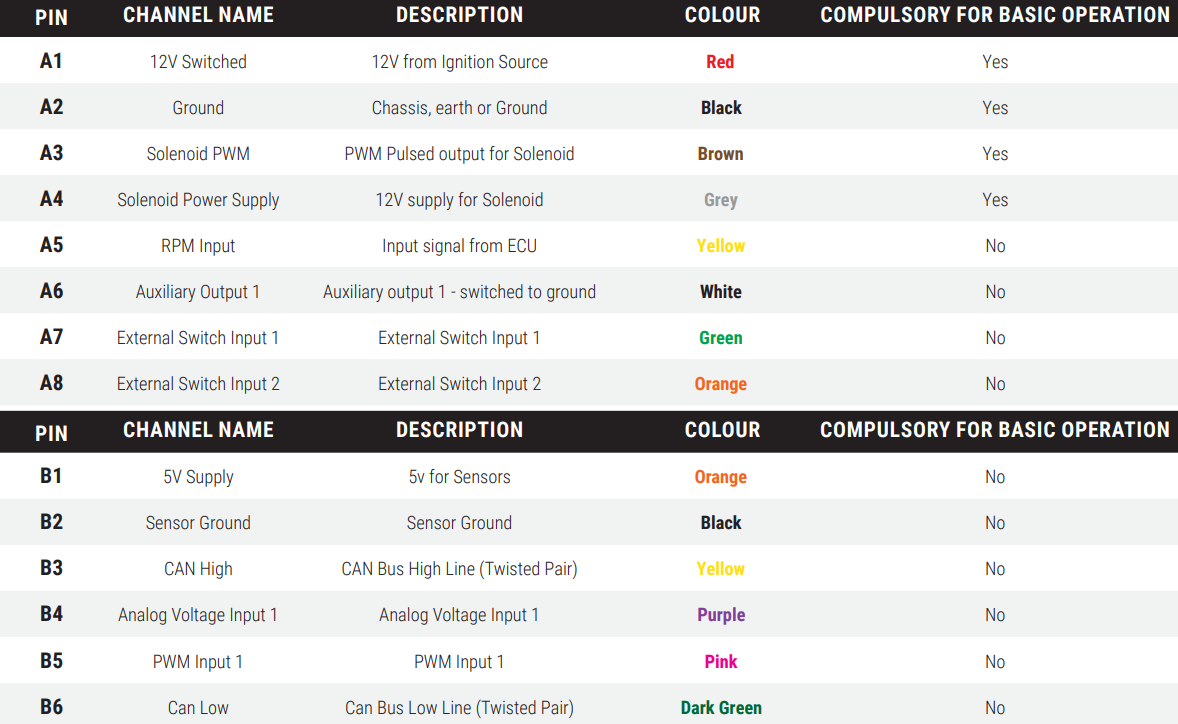Select the 'Solenoid Power Supply' channel name

(198, 200)
